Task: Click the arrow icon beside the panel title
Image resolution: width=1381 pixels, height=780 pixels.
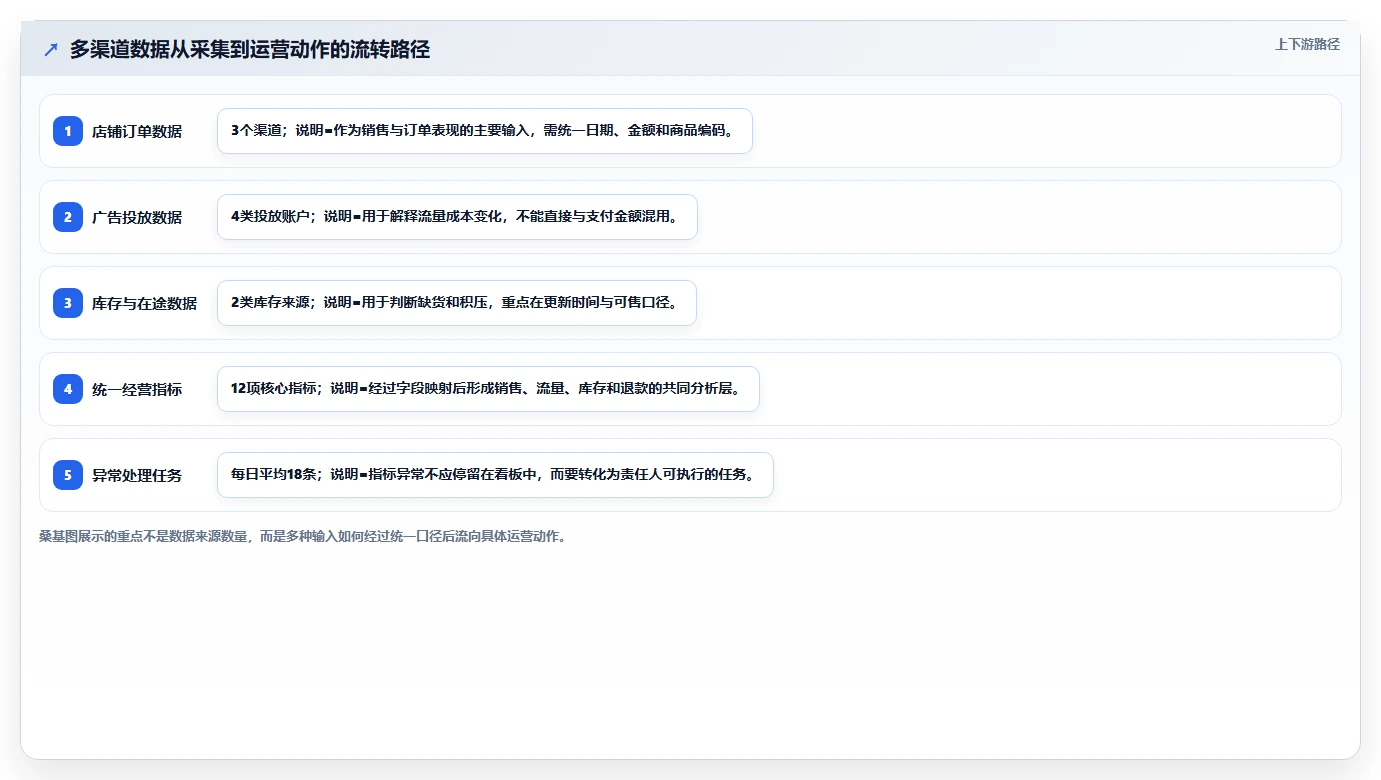Action: (x=51, y=49)
